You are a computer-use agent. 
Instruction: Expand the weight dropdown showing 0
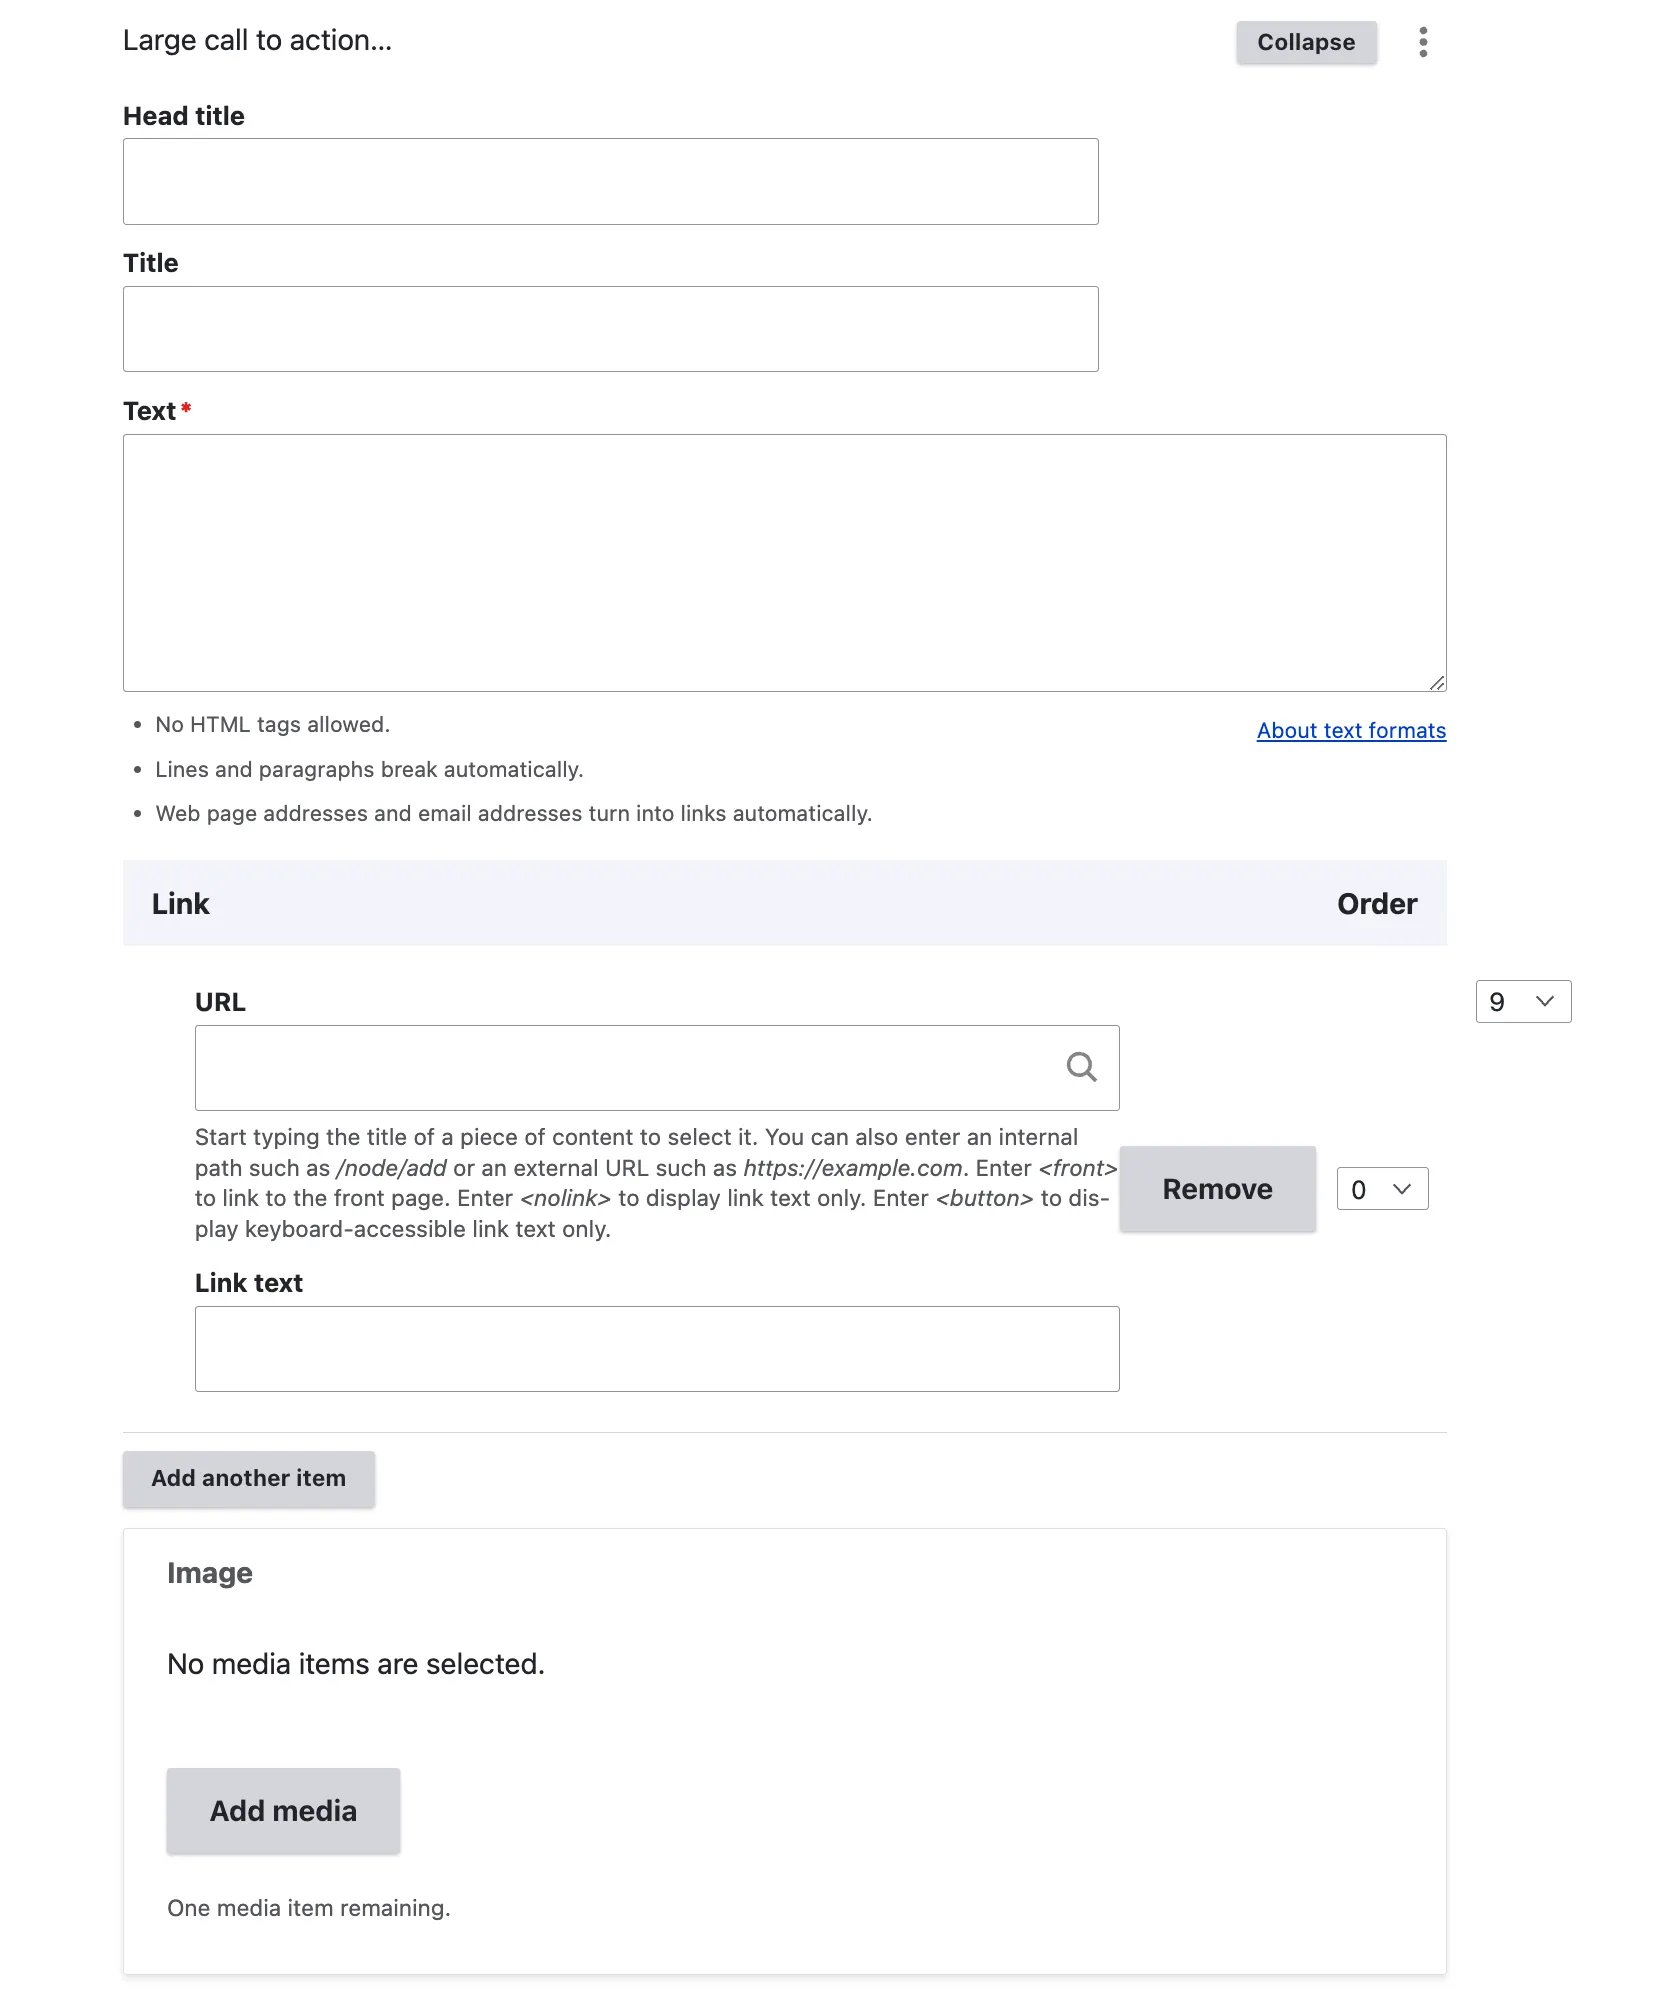[x=1382, y=1189]
